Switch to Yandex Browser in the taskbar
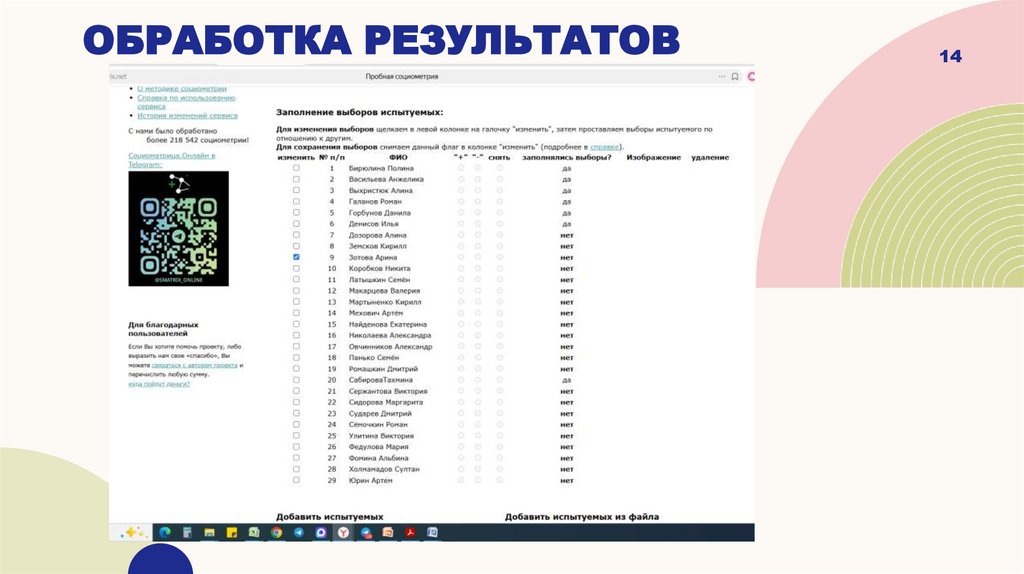The height and width of the screenshot is (574, 1024). [343, 532]
